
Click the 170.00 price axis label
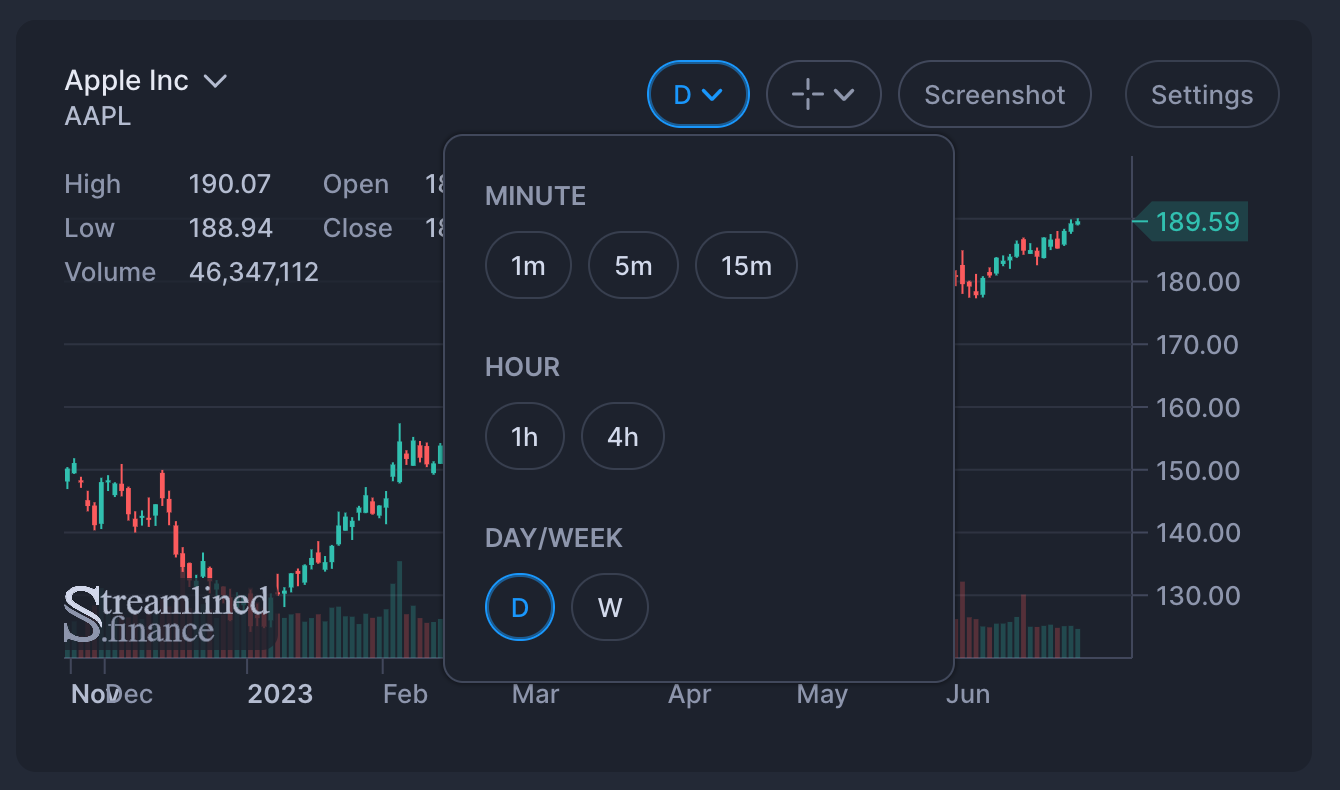(1198, 345)
